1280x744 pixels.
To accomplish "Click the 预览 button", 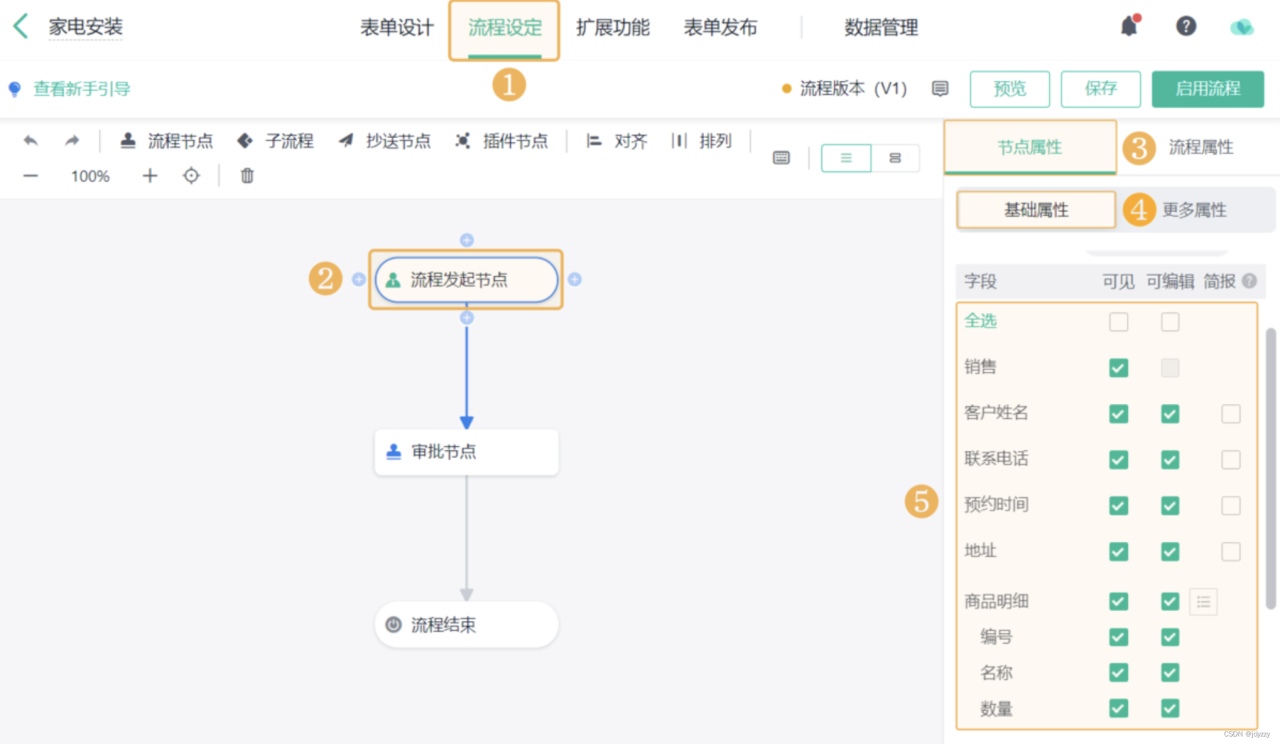I will pos(1010,89).
